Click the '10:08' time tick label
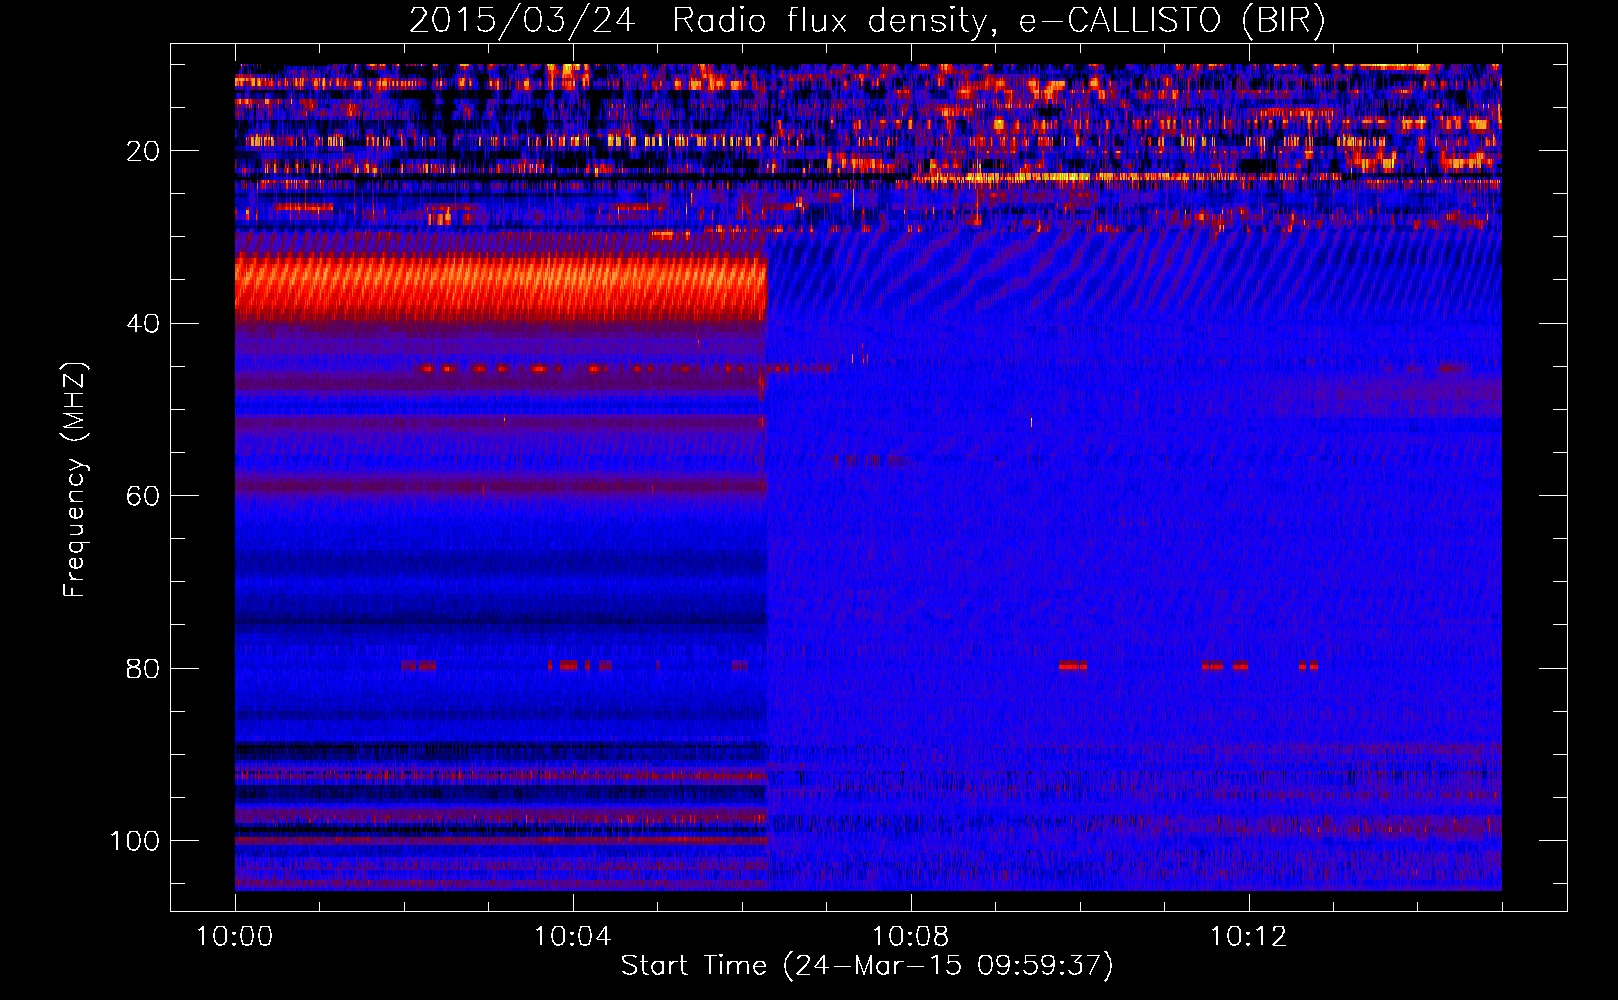This screenshot has width=1618, height=1000. (910, 937)
